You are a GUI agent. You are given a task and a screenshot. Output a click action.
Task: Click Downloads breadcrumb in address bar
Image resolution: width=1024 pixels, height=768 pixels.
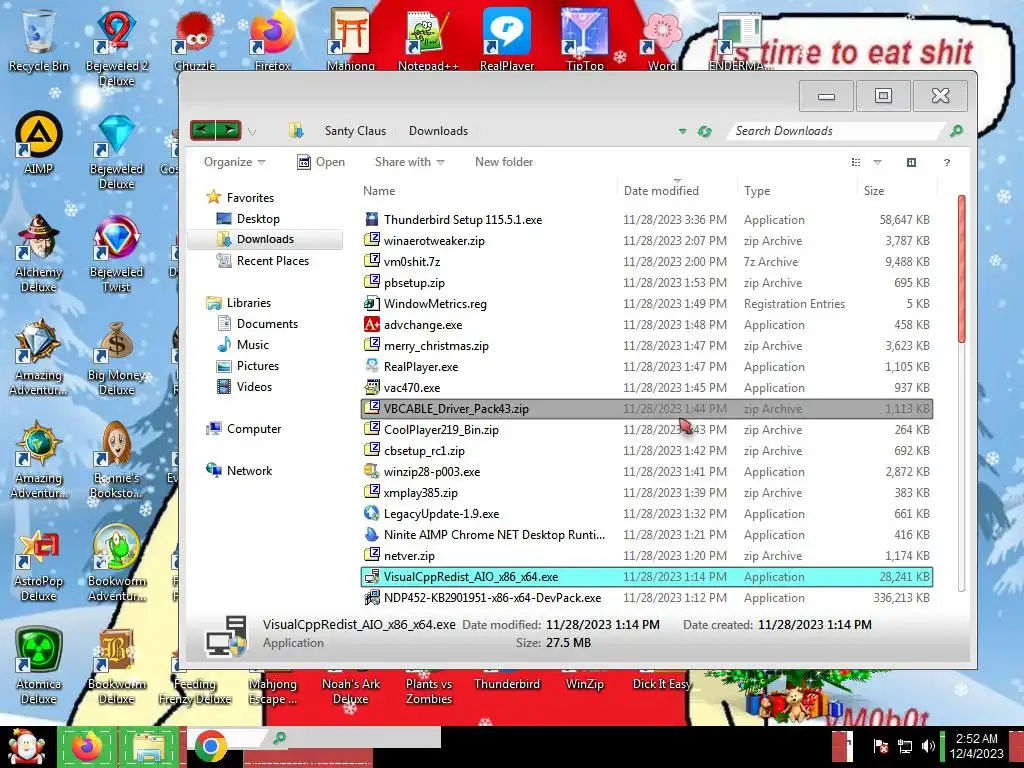(x=438, y=131)
